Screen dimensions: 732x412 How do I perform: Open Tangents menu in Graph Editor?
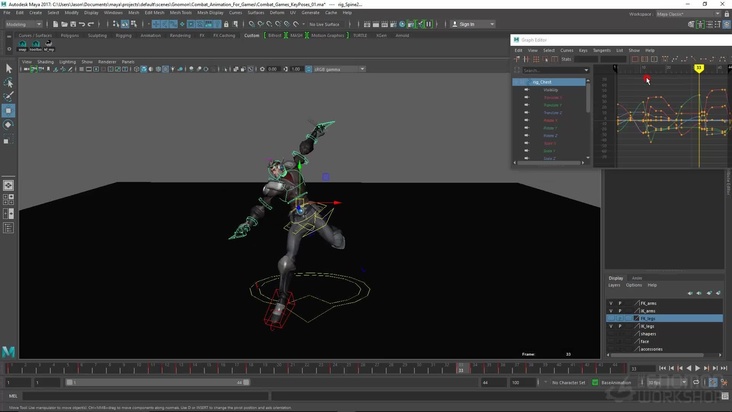[x=602, y=50]
